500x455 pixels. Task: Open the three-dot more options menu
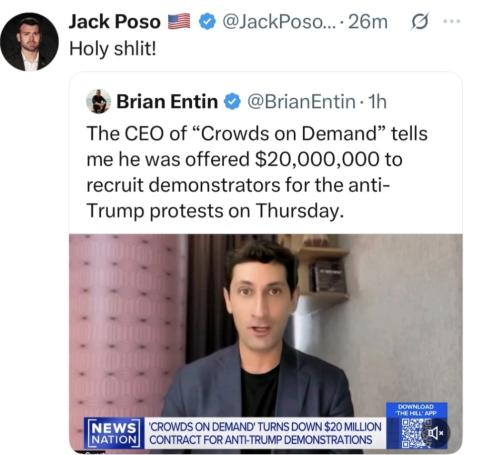452,21
